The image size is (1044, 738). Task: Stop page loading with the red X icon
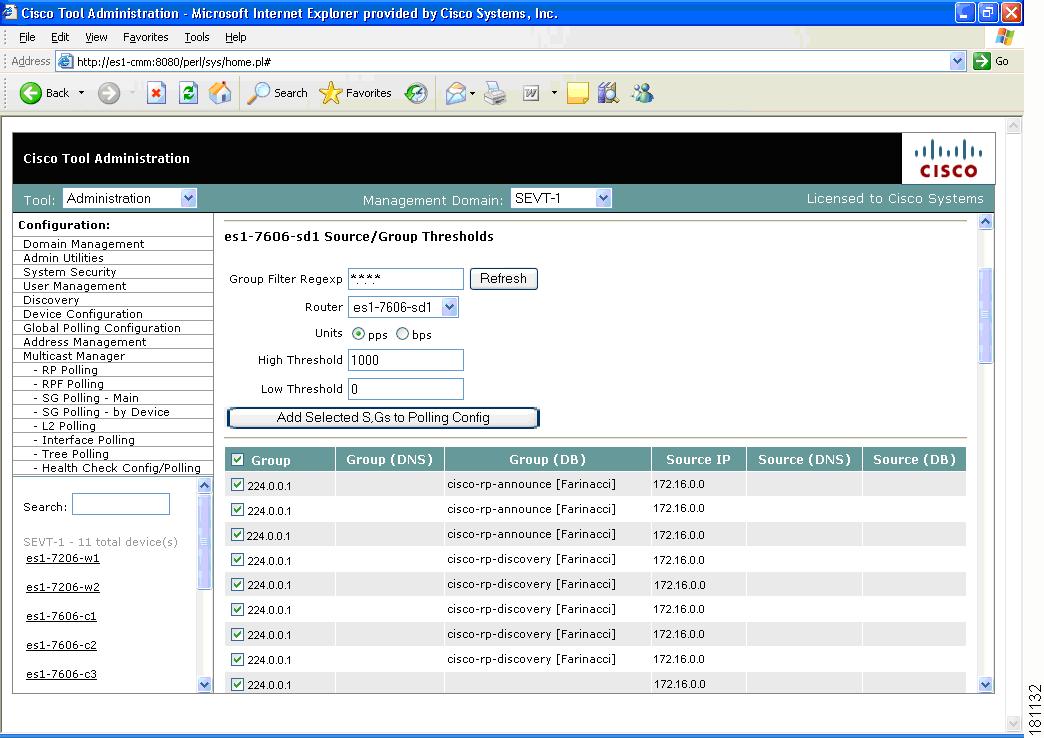[x=156, y=93]
